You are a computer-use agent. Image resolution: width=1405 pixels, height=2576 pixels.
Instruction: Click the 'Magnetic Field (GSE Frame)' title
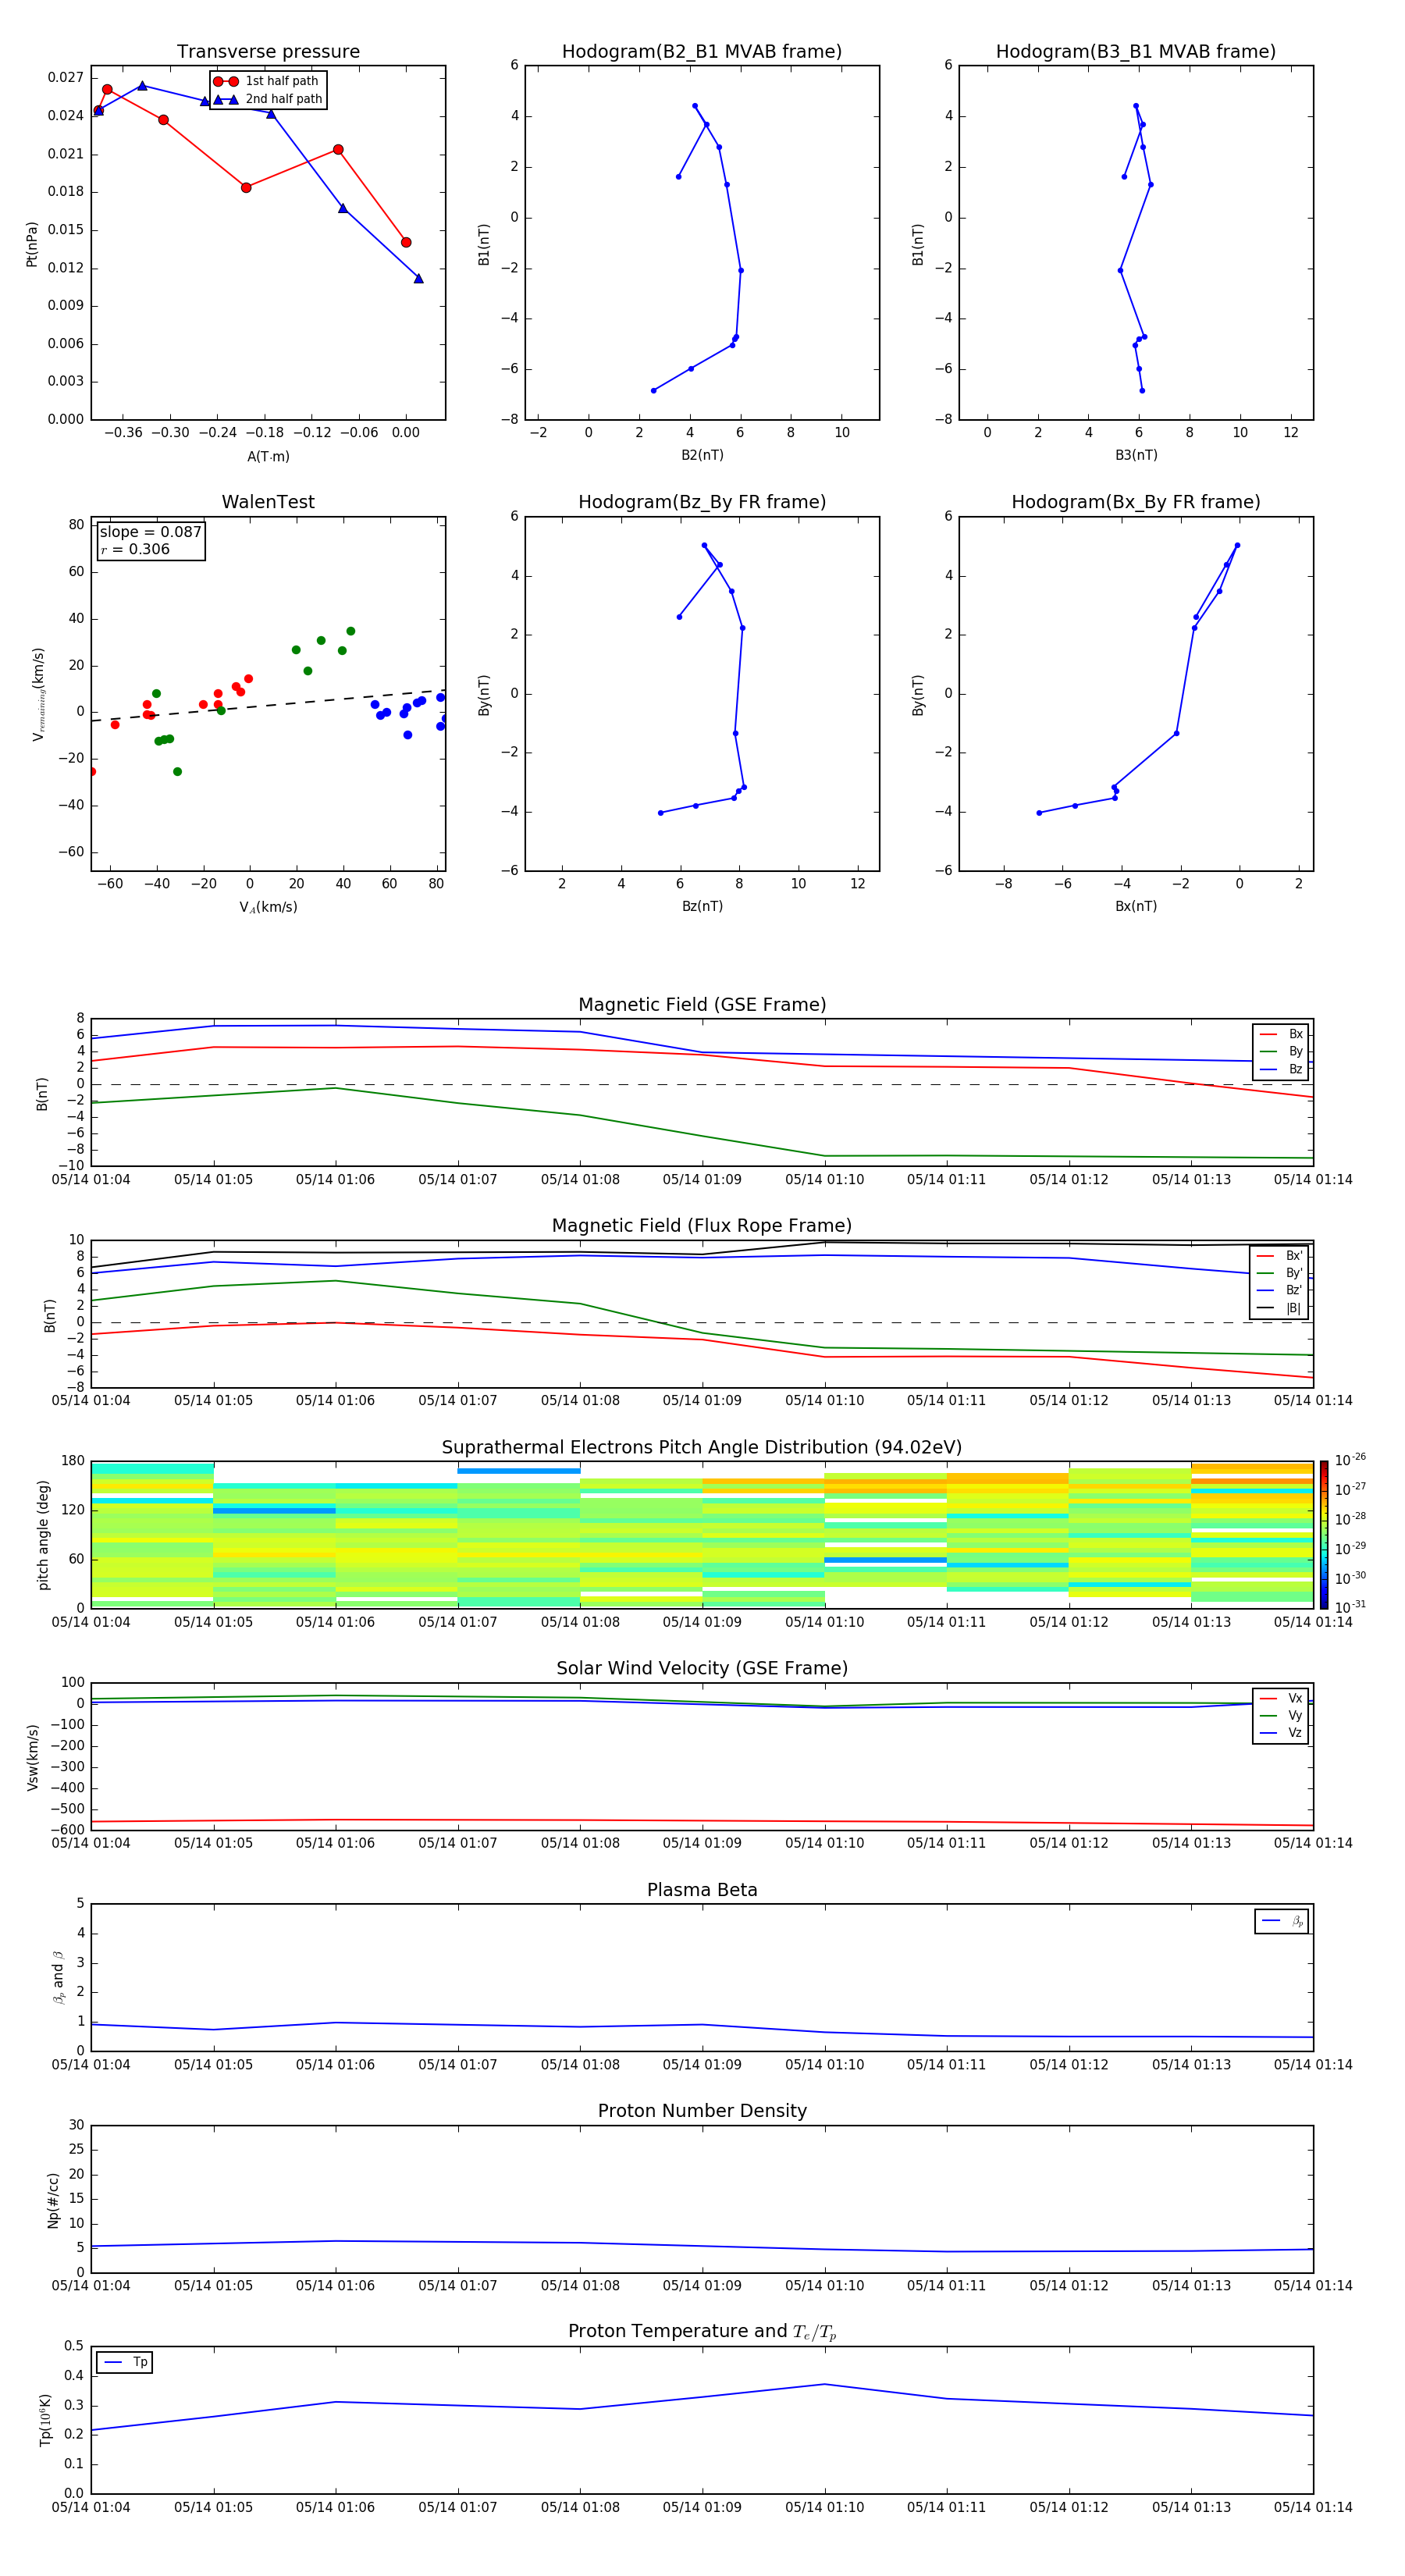(702, 1005)
